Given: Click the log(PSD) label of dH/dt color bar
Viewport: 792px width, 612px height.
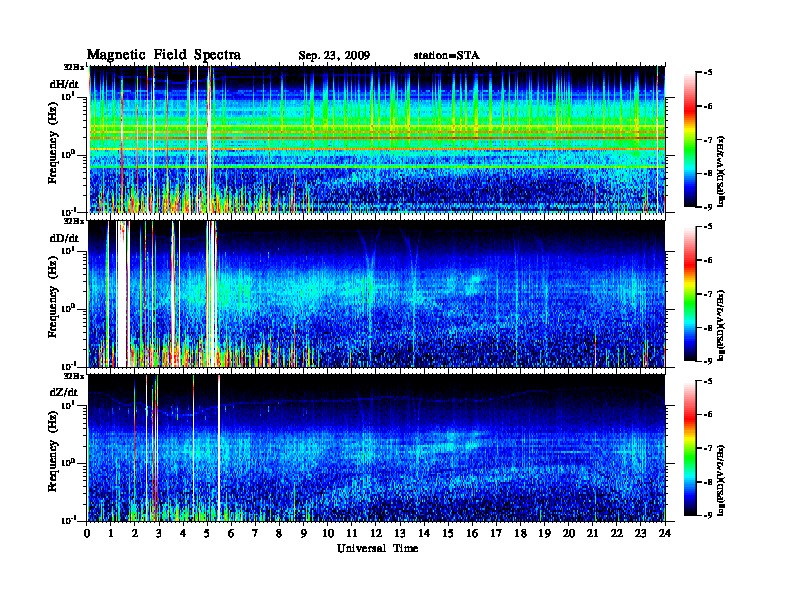Looking at the screenshot, I should (722, 172).
